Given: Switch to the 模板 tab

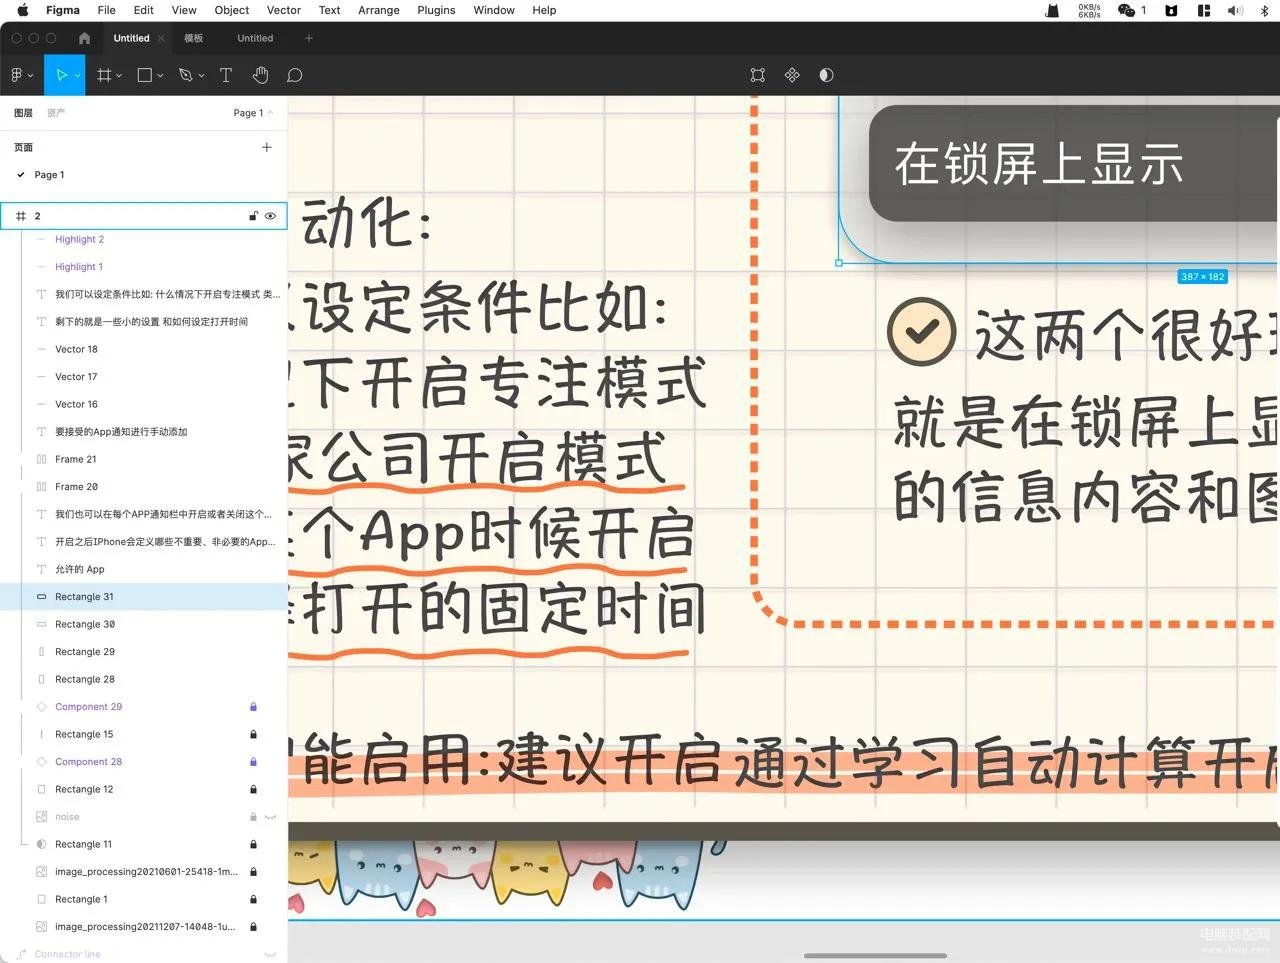Looking at the screenshot, I should (x=193, y=38).
